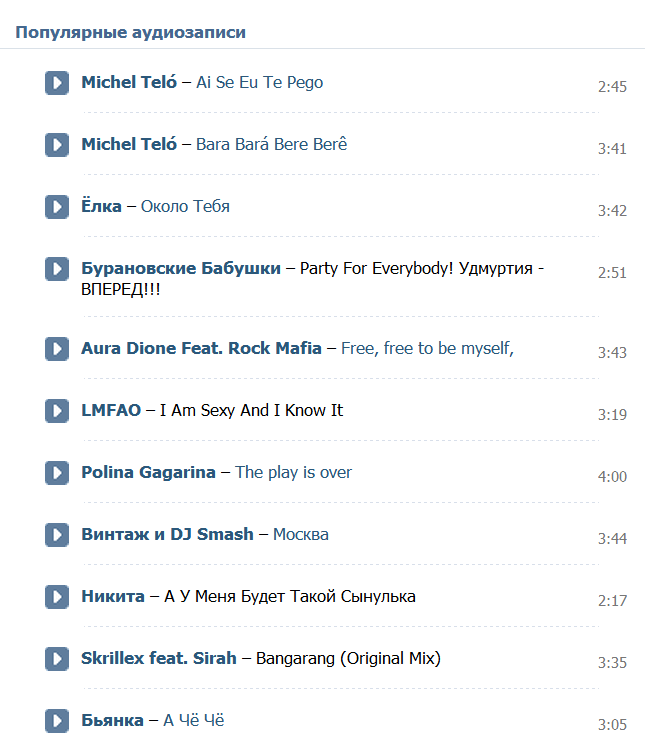This screenshot has height=744, width=645.
Task: Play Michel Teló Ai Se Eu Te Pego
Action: point(57,83)
